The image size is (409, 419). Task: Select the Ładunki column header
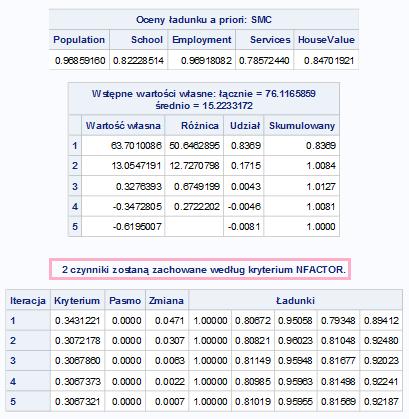296,301
